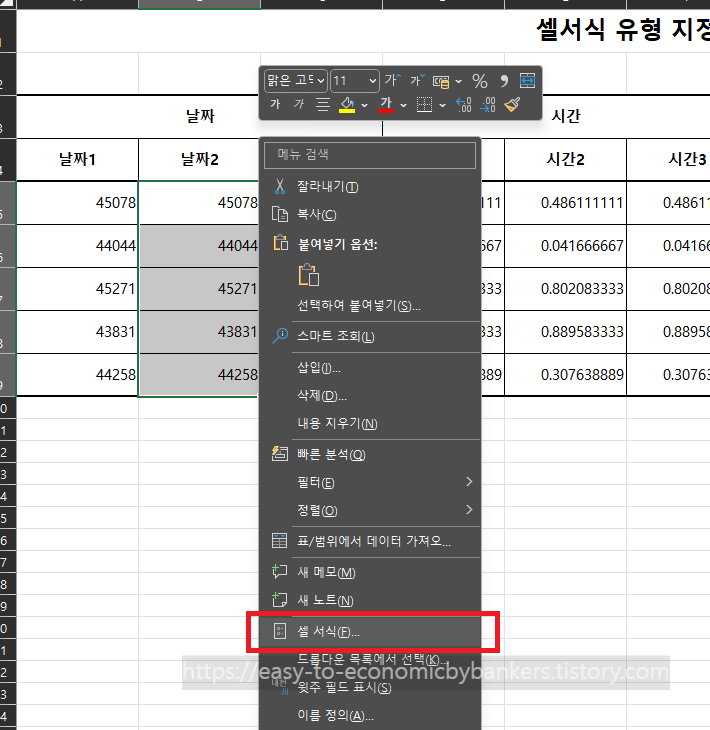The height and width of the screenshot is (730, 710).
Task: Decrease font size with the shrink-font icon
Action: tap(417, 81)
